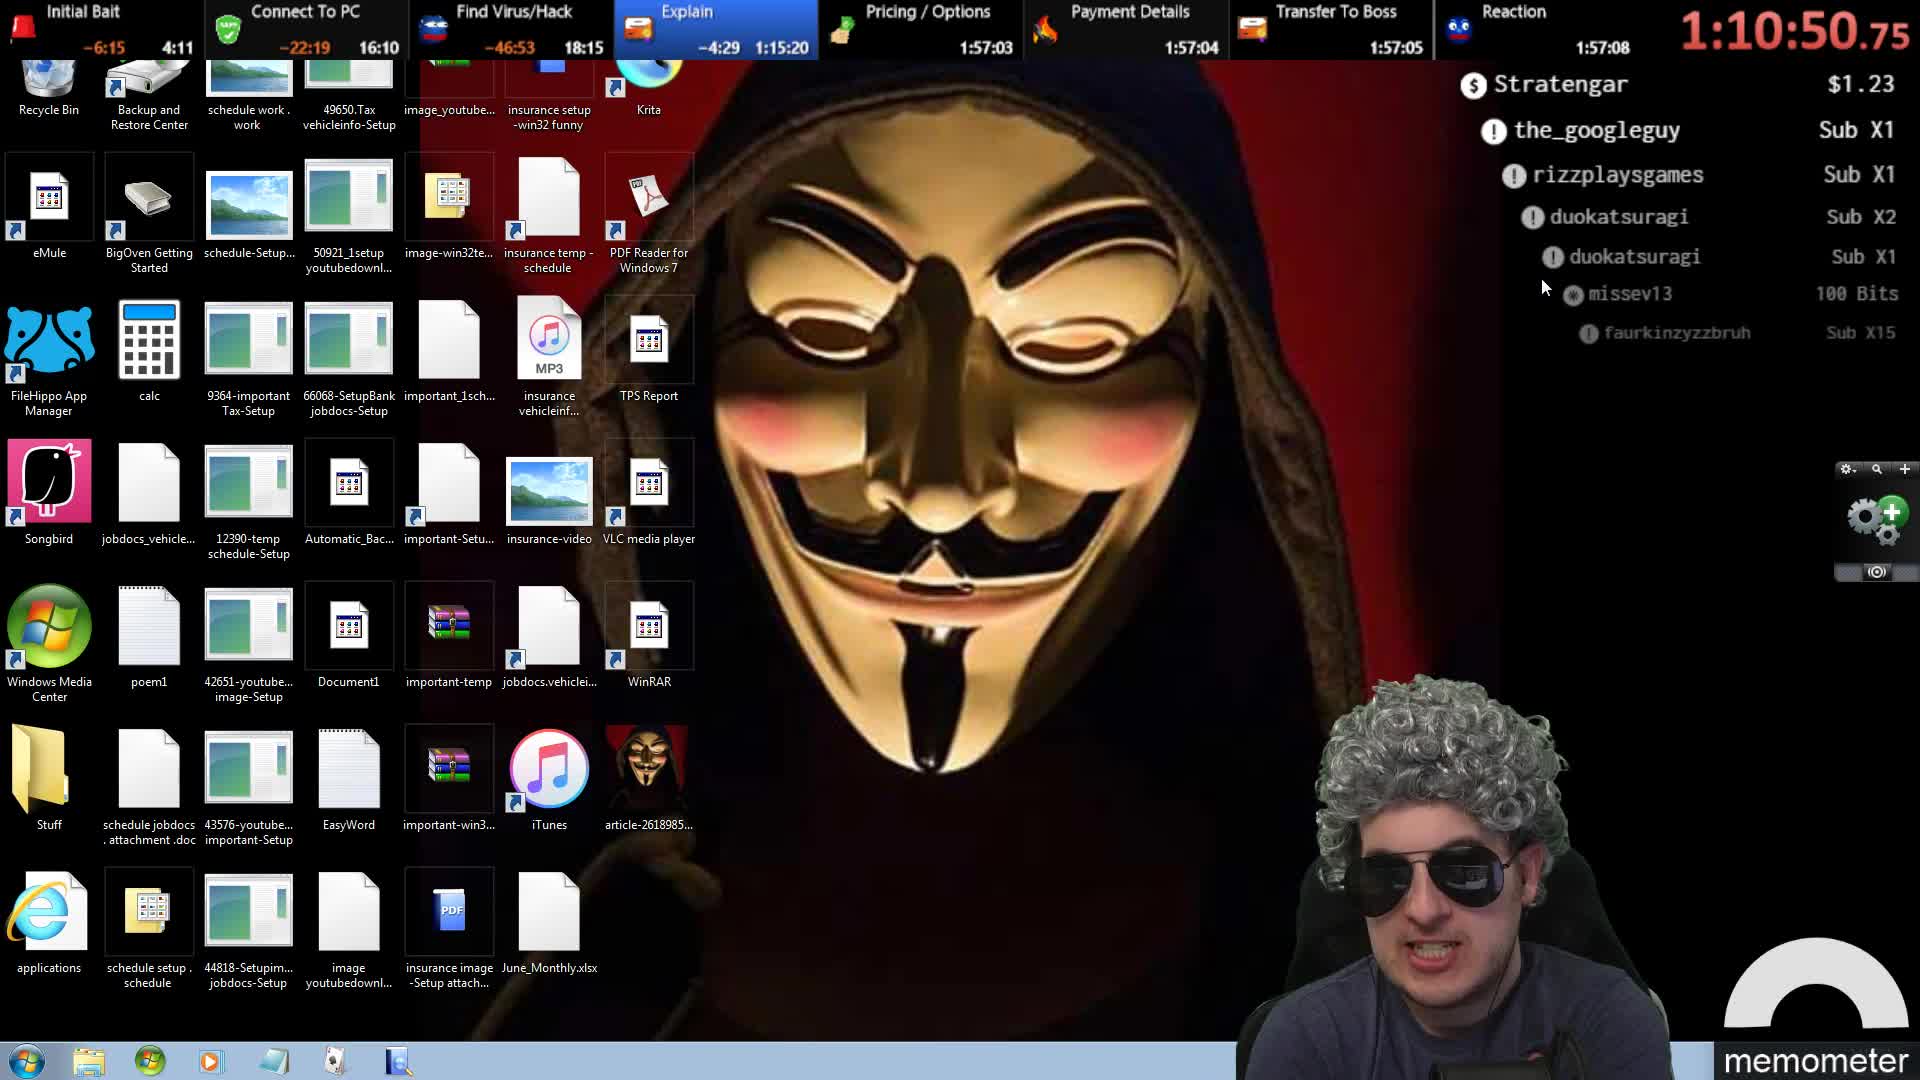Click the large gears with plus gadget
The height and width of the screenshot is (1080, 1920).
tap(1877, 519)
